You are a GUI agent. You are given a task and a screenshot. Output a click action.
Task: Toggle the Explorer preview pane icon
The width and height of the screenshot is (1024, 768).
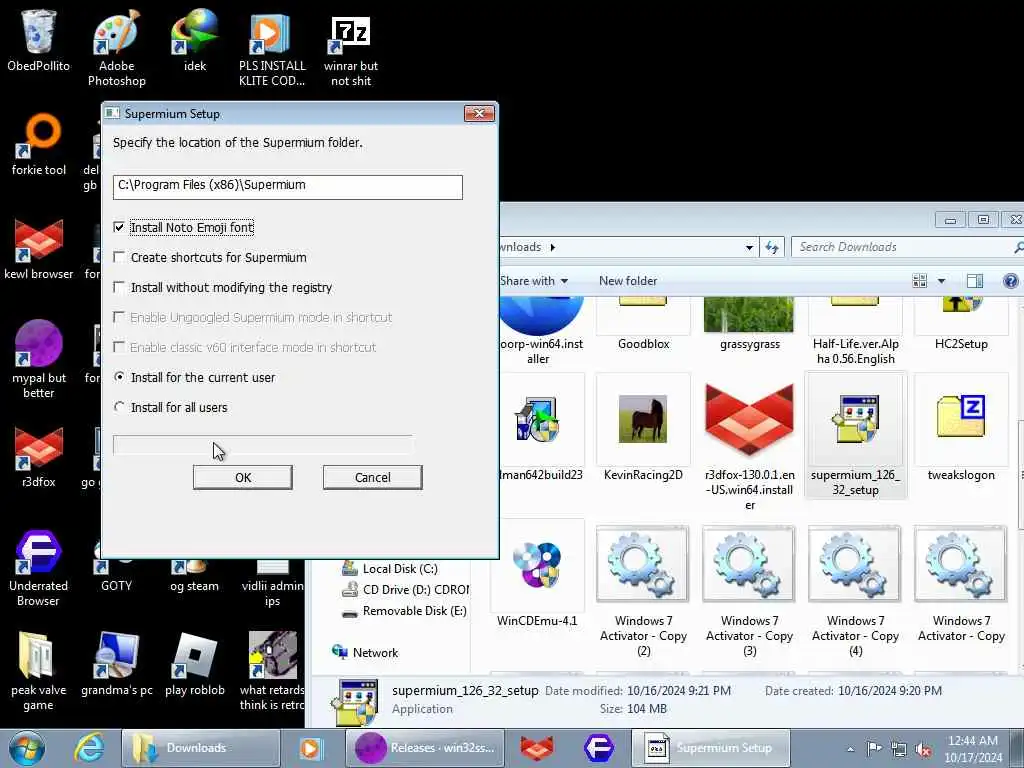pyautogui.click(x=974, y=281)
